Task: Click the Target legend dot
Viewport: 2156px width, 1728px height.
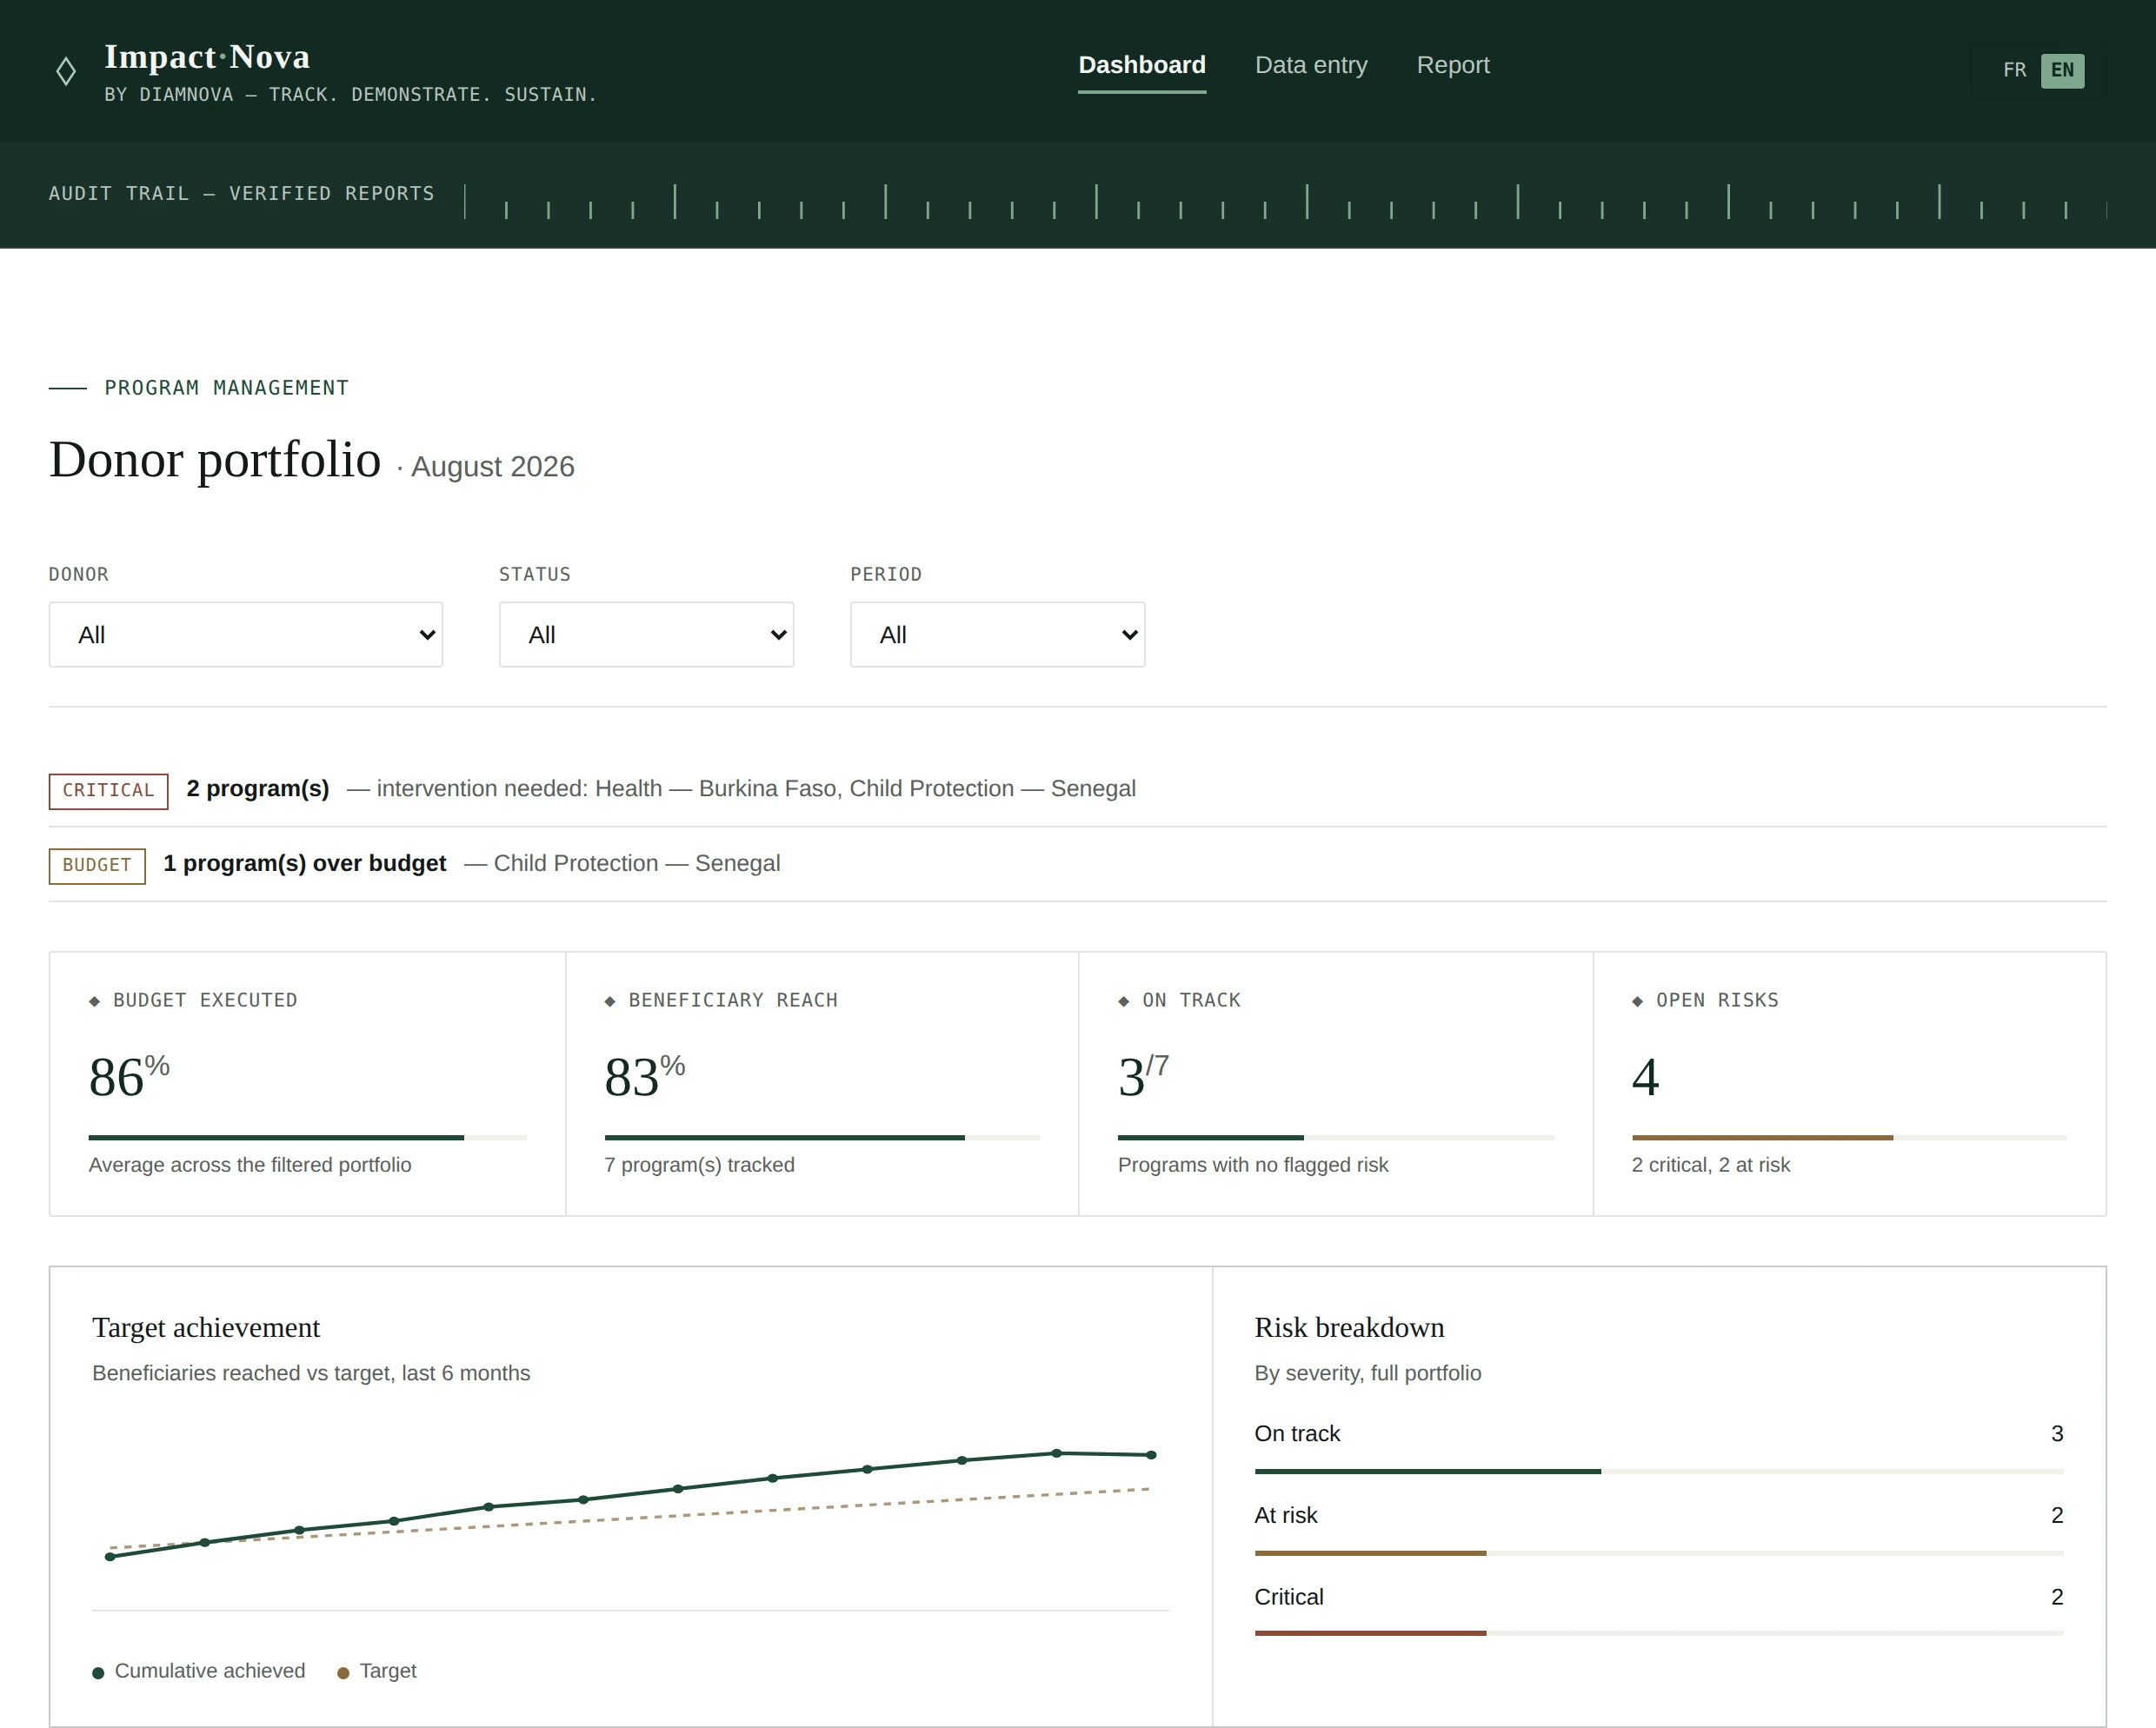Action: point(343,1673)
